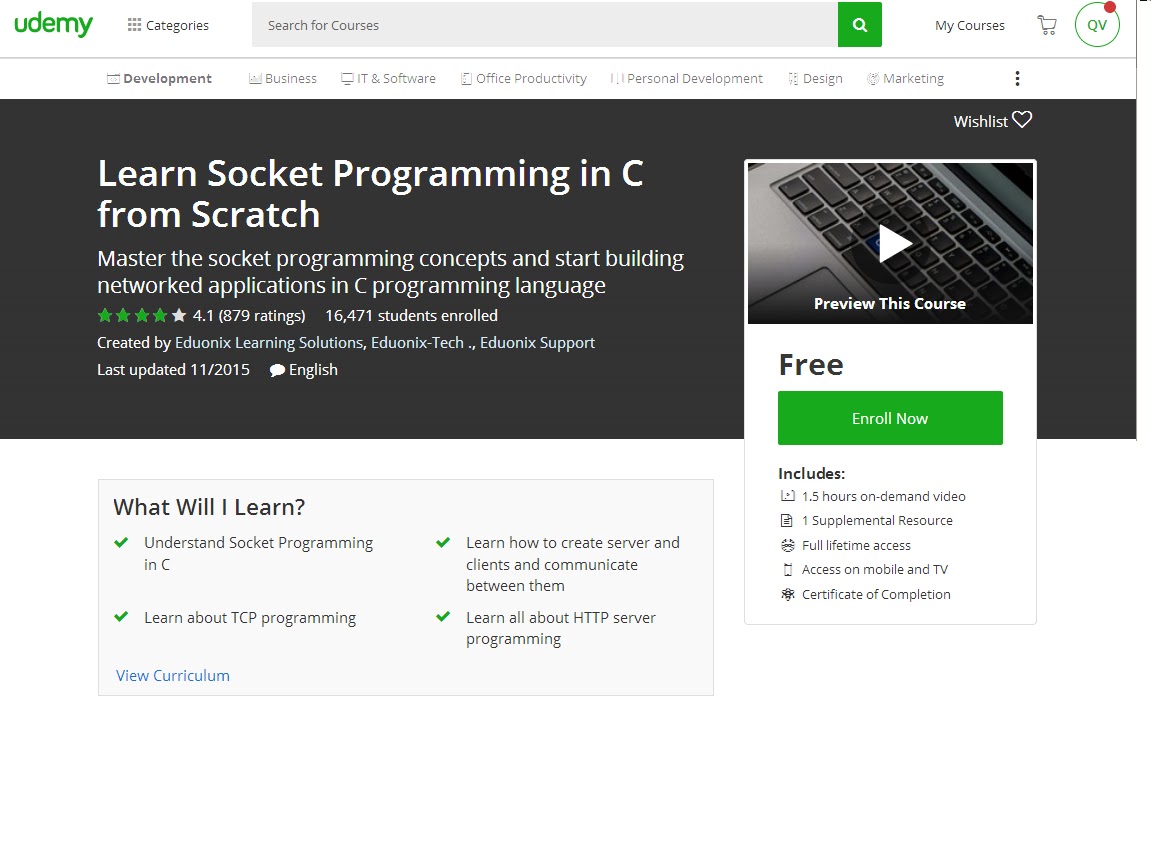Click the mobile and TV access icon

[788, 569]
